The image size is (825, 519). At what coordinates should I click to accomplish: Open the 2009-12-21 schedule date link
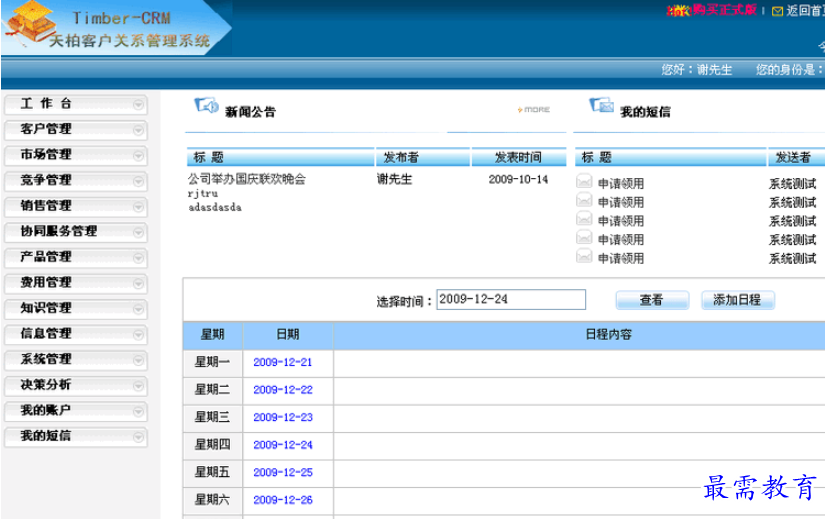click(x=282, y=363)
